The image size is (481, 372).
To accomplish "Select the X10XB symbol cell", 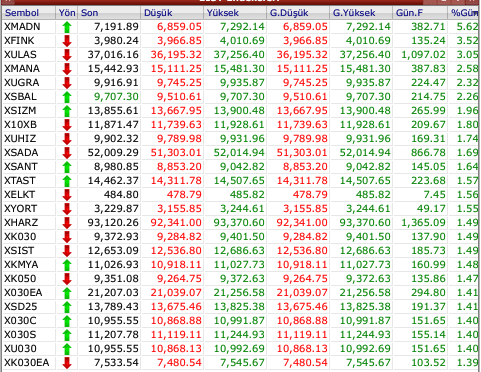I will (x=29, y=125).
